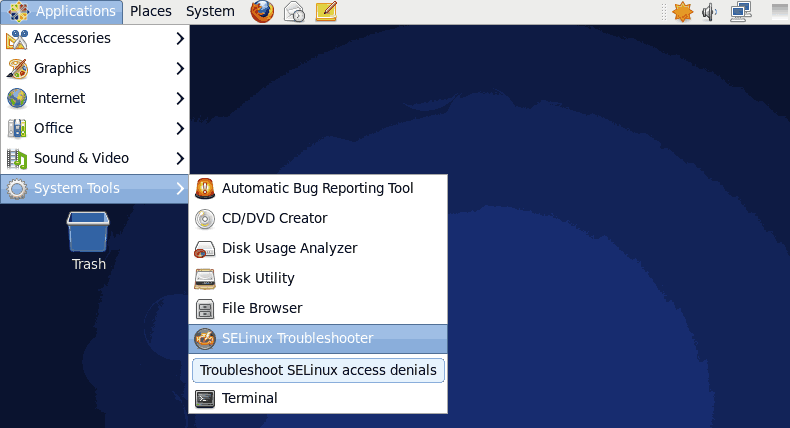Open Terminal from System Tools

coord(318,398)
